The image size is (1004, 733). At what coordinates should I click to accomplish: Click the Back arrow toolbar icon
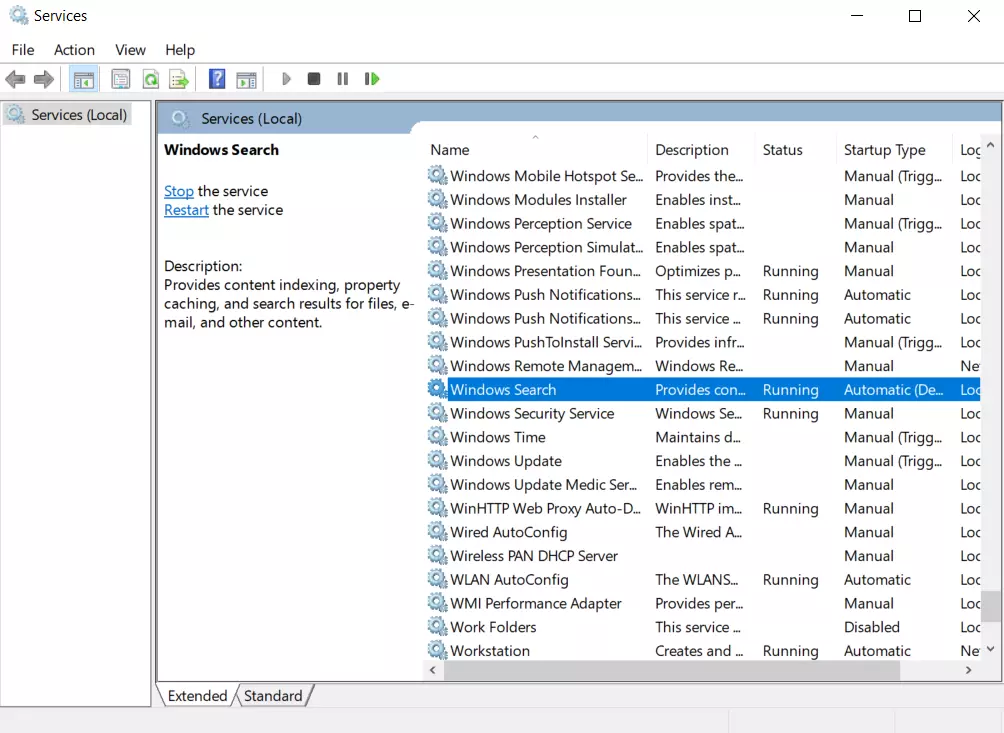(15, 79)
